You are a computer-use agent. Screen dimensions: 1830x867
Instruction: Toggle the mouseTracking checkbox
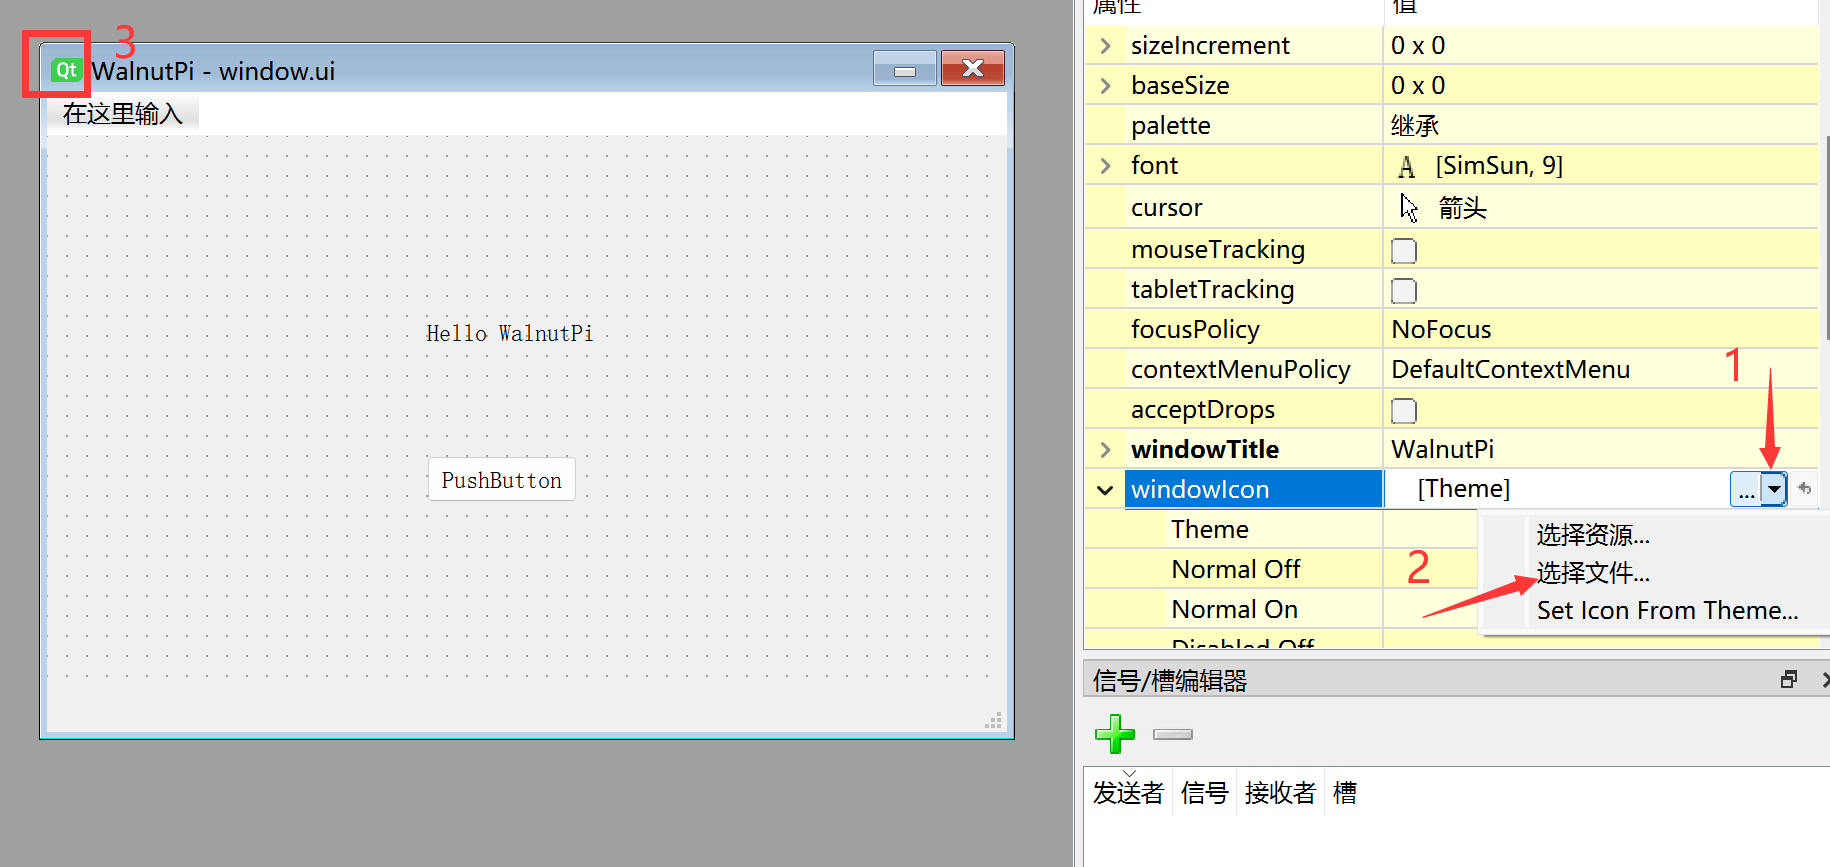[1404, 250]
